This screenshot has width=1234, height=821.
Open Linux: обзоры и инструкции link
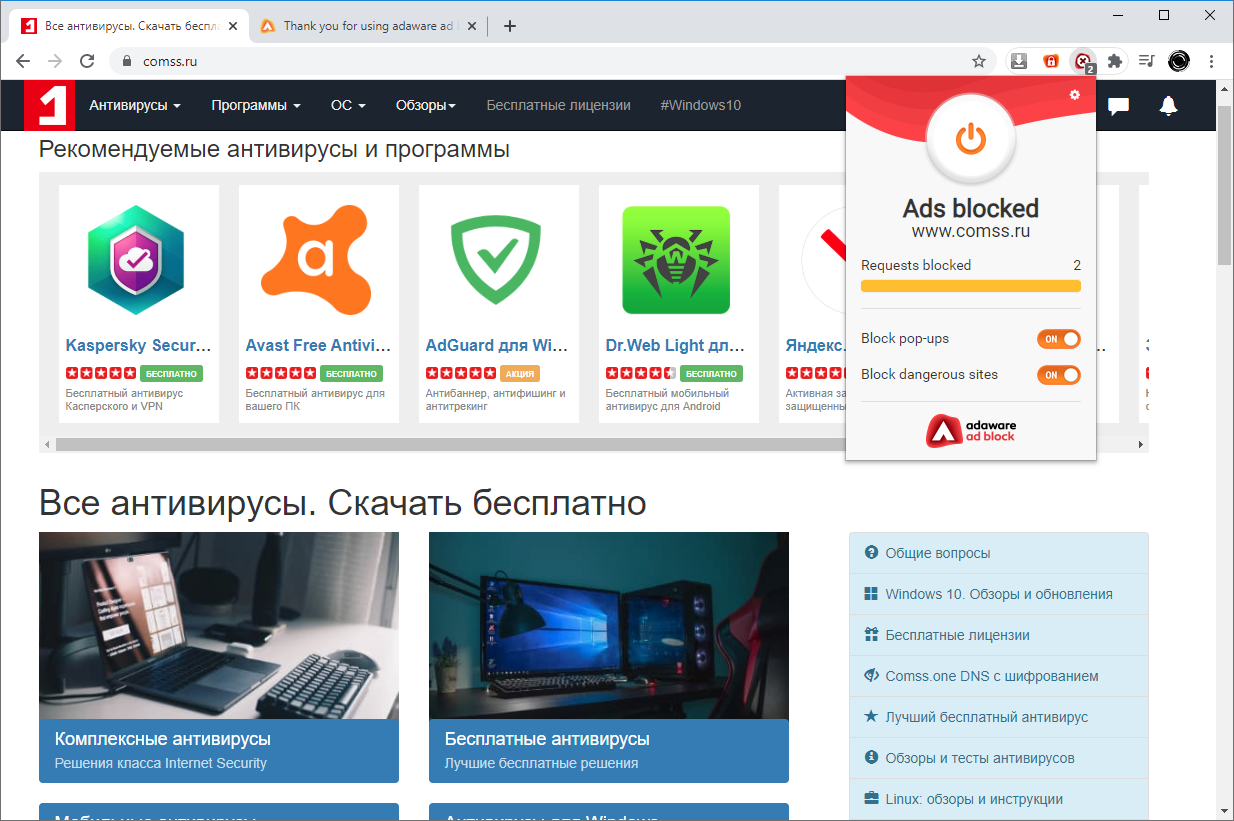[999, 799]
